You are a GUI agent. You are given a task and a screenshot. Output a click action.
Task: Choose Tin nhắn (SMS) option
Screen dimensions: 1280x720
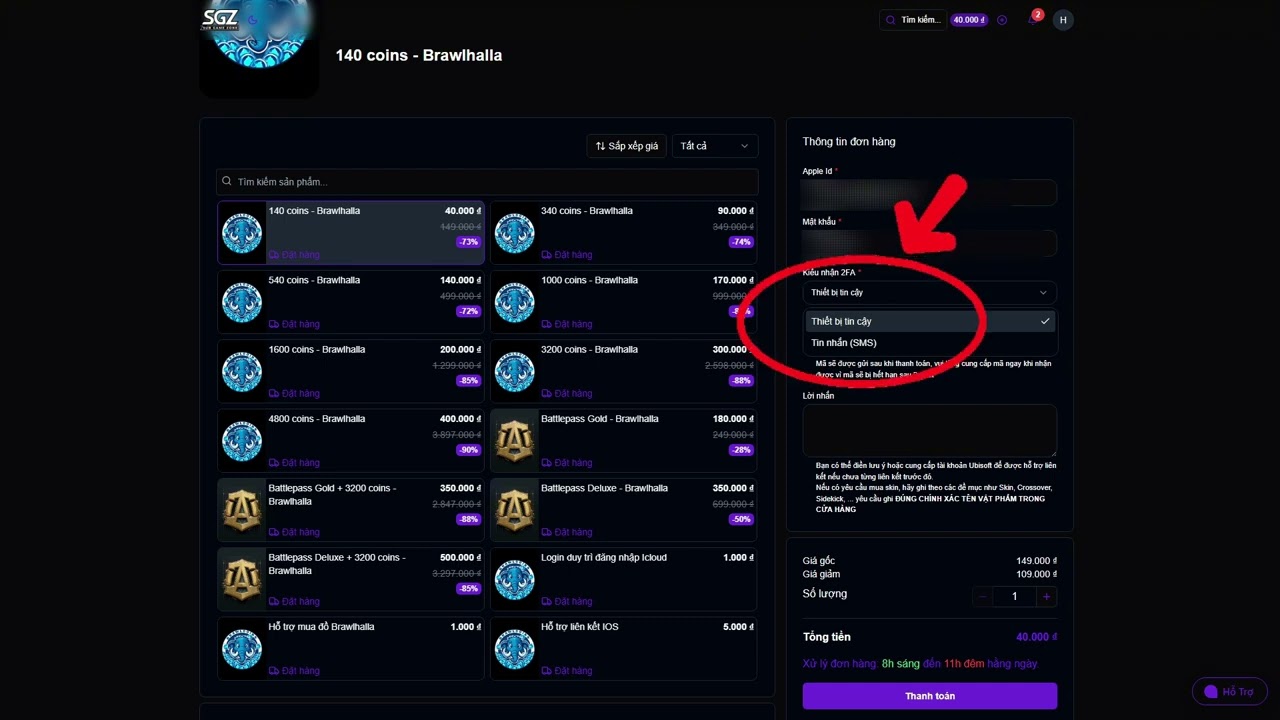929,343
